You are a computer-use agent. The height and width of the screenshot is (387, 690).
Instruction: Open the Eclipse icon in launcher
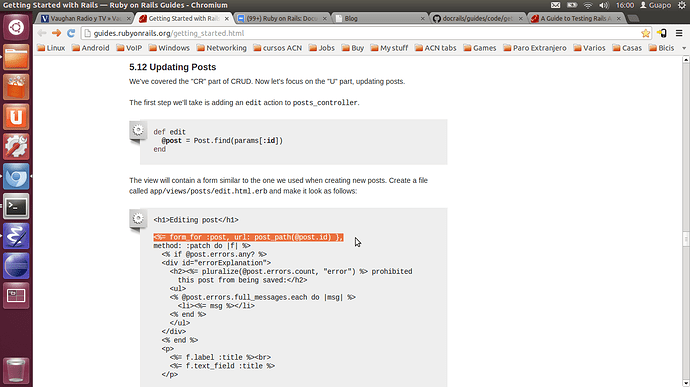pyautogui.click(x=16, y=266)
